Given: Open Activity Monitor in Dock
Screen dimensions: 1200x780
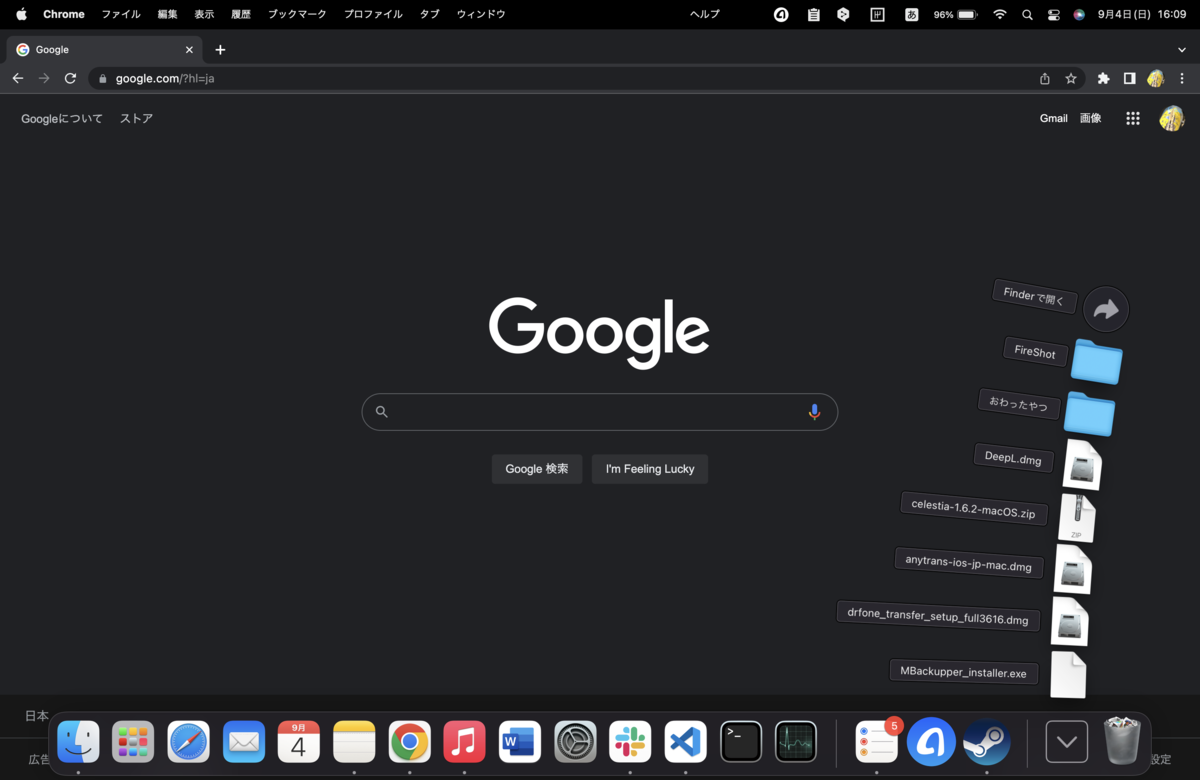Looking at the screenshot, I should [796, 742].
